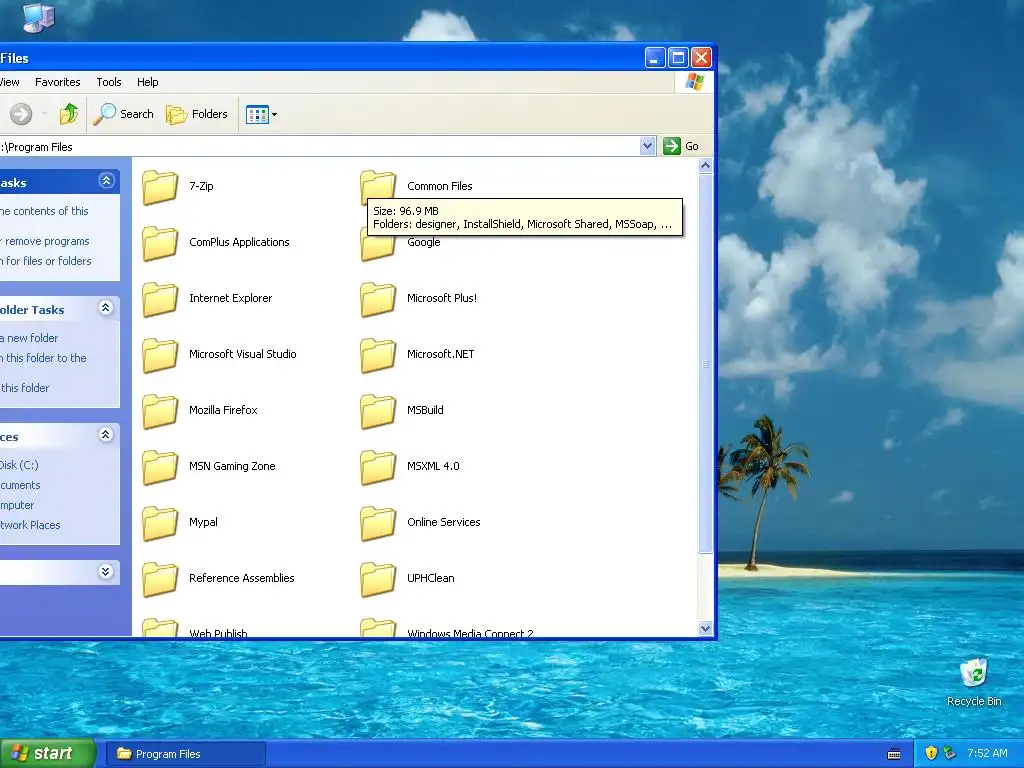
Task: Select the Microsoft Plus! folder icon
Action: coord(378,299)
